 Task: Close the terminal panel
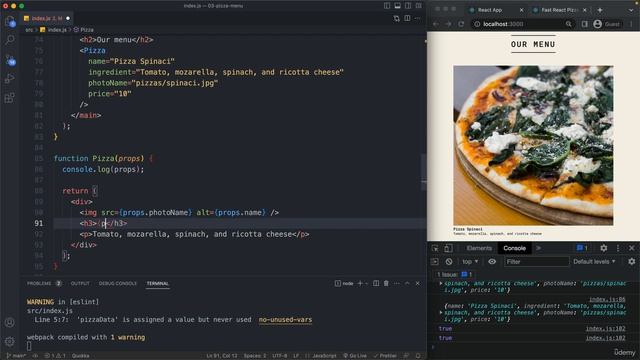coord(417,283)
